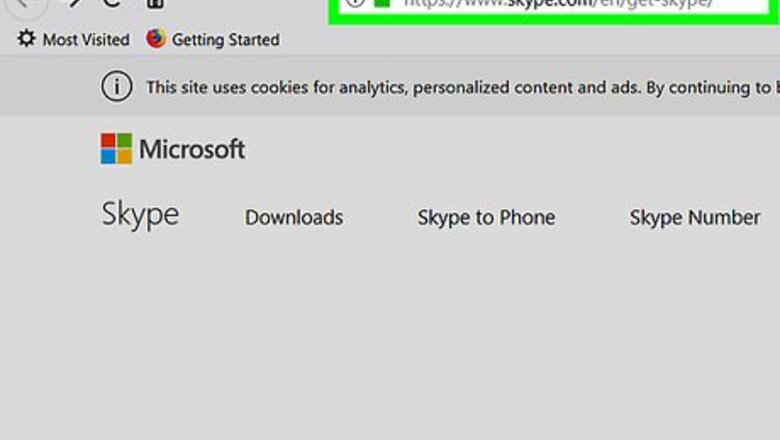Click the Forward arrow button
780x440 pixels.
[73, 4]
